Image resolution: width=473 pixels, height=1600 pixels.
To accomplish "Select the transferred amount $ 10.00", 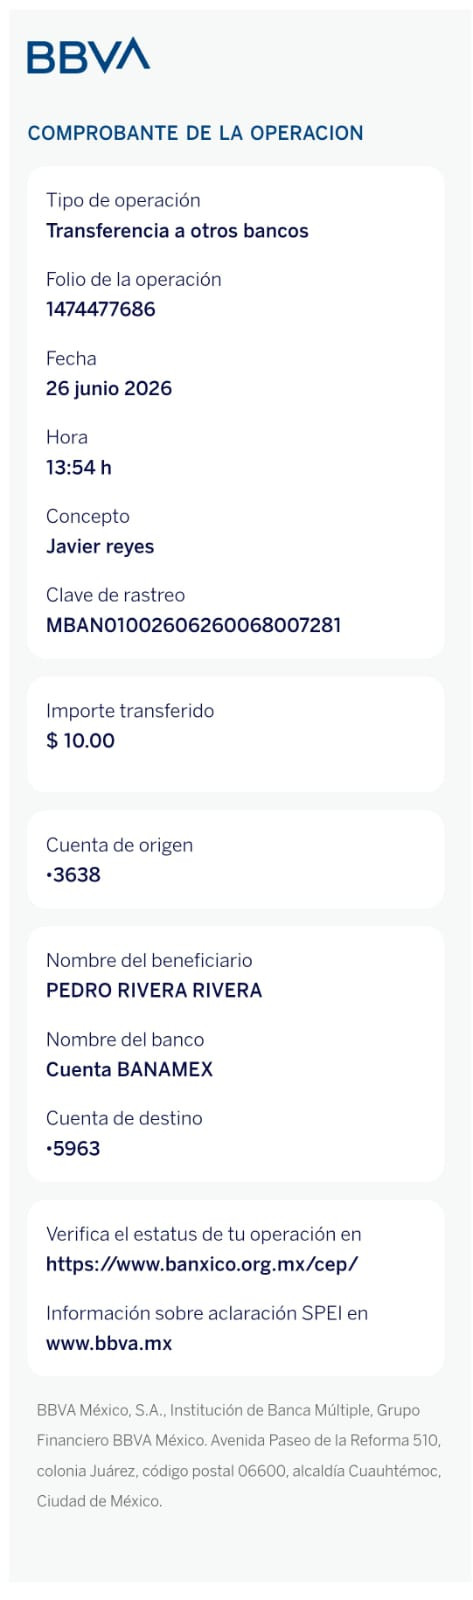I will 80,741.
